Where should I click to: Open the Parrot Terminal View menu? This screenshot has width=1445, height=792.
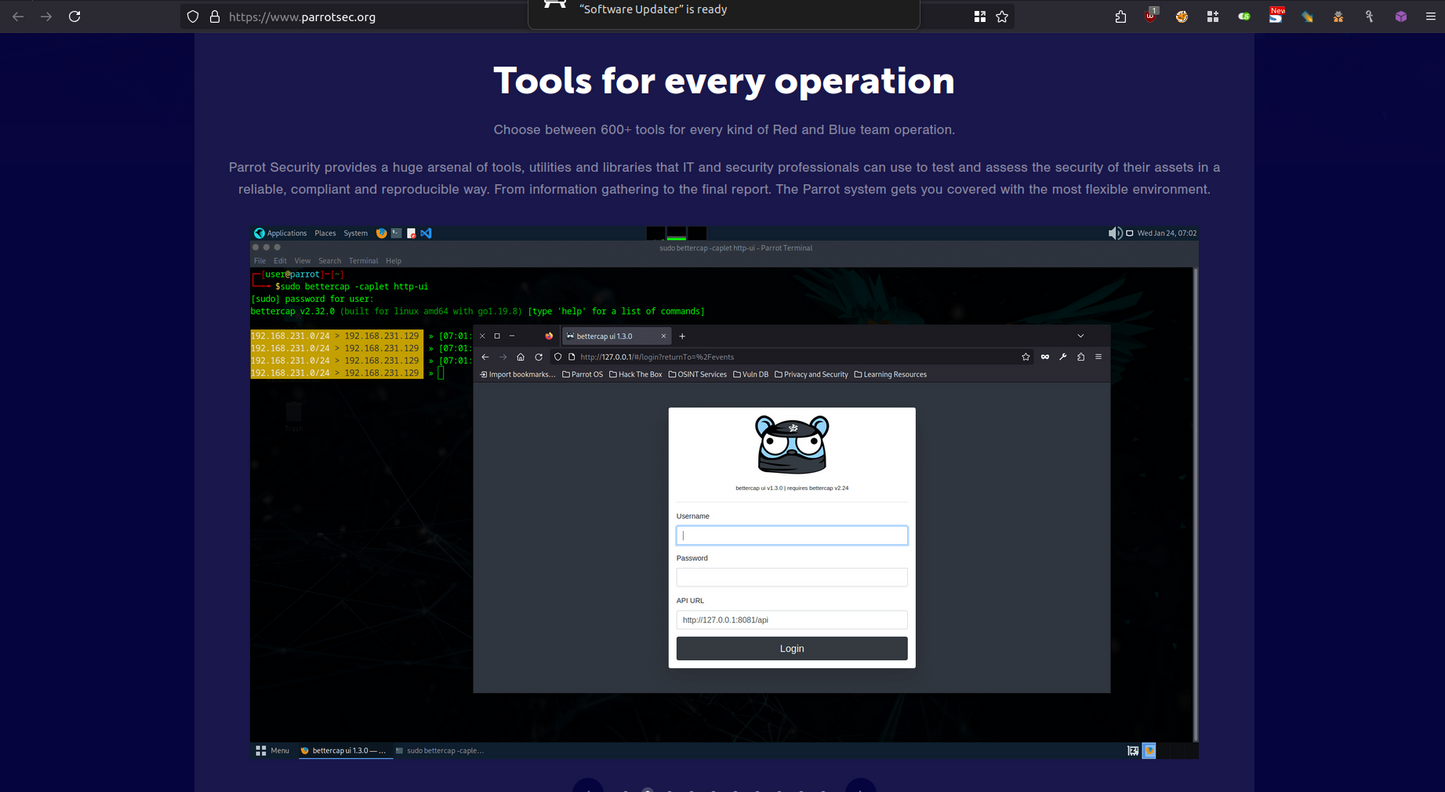pyautogui.click(x=302, y=261)
